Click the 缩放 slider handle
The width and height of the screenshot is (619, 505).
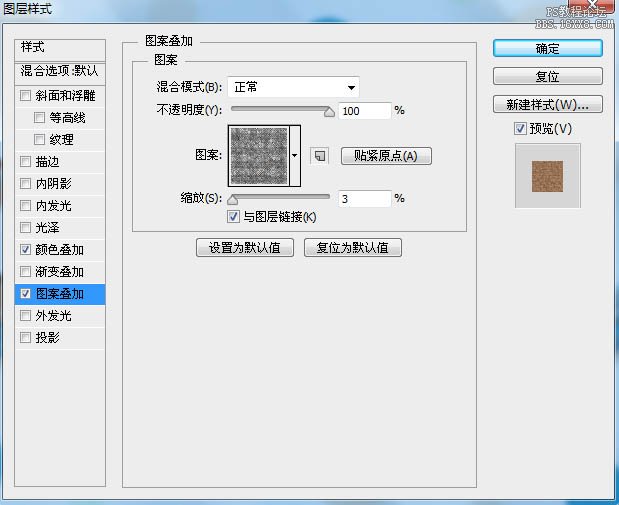233,200
